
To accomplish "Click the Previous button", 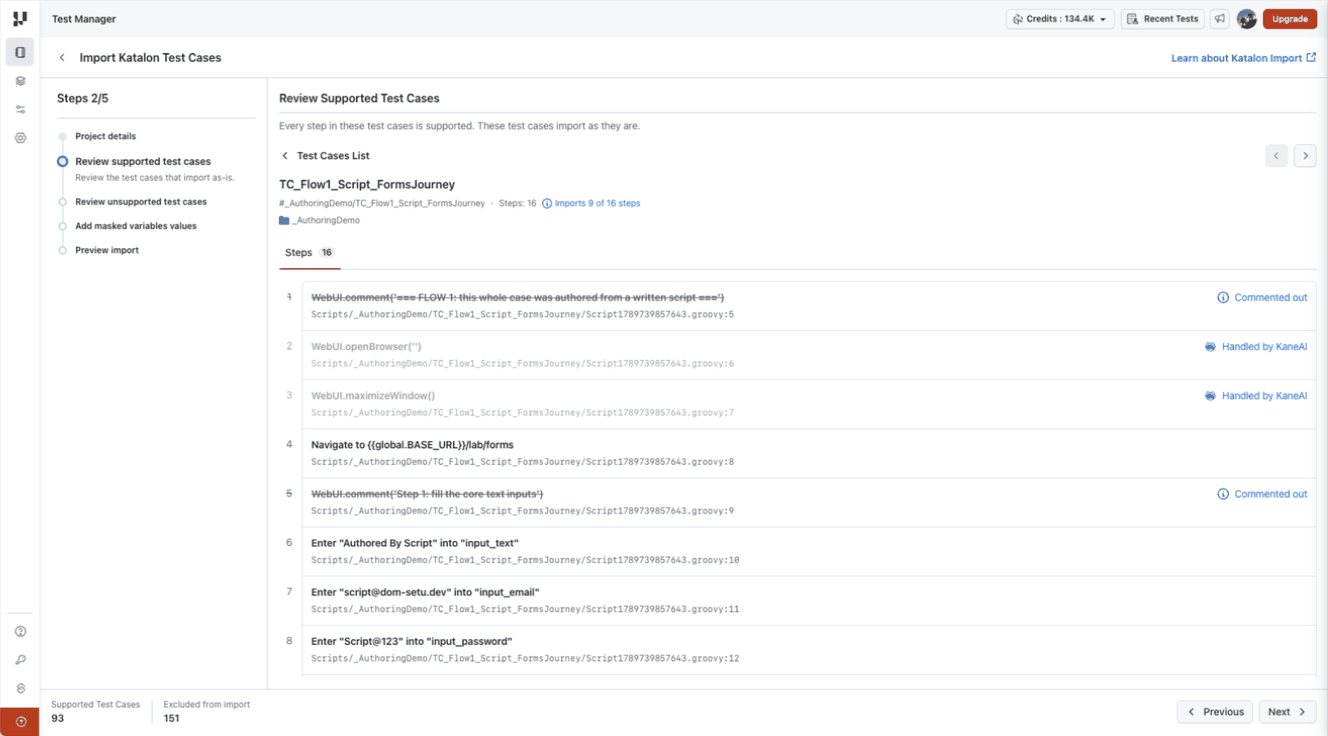I will click(x=1215, y=712).
